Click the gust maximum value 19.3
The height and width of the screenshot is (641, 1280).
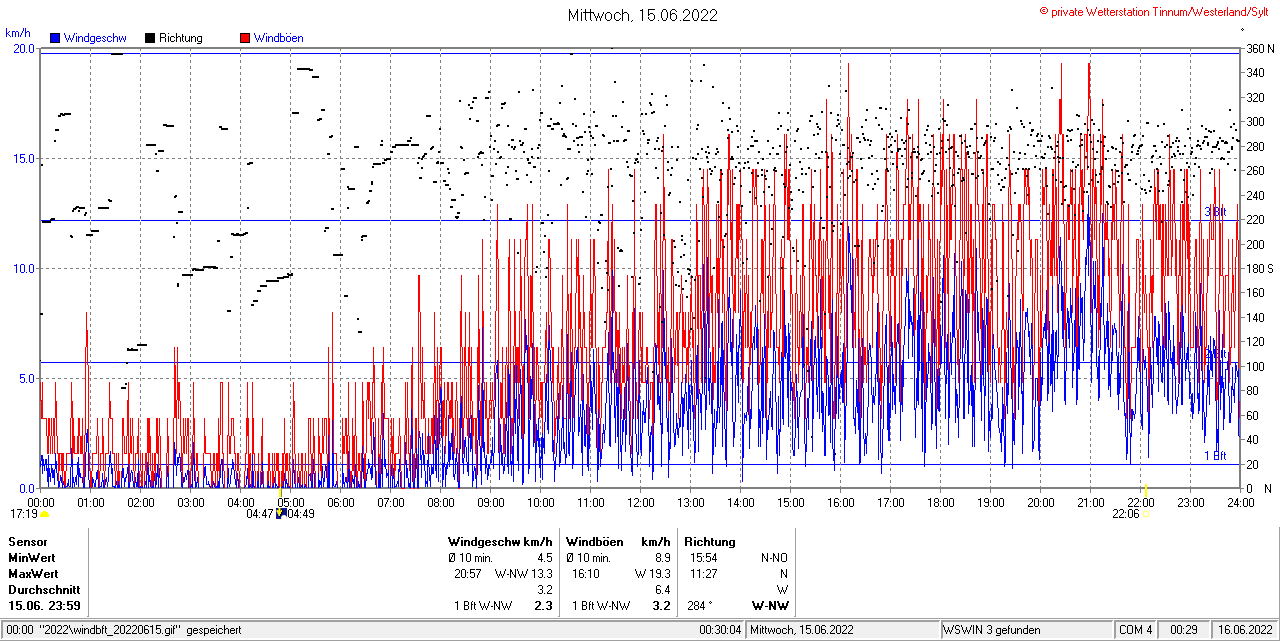coord(660,574)
